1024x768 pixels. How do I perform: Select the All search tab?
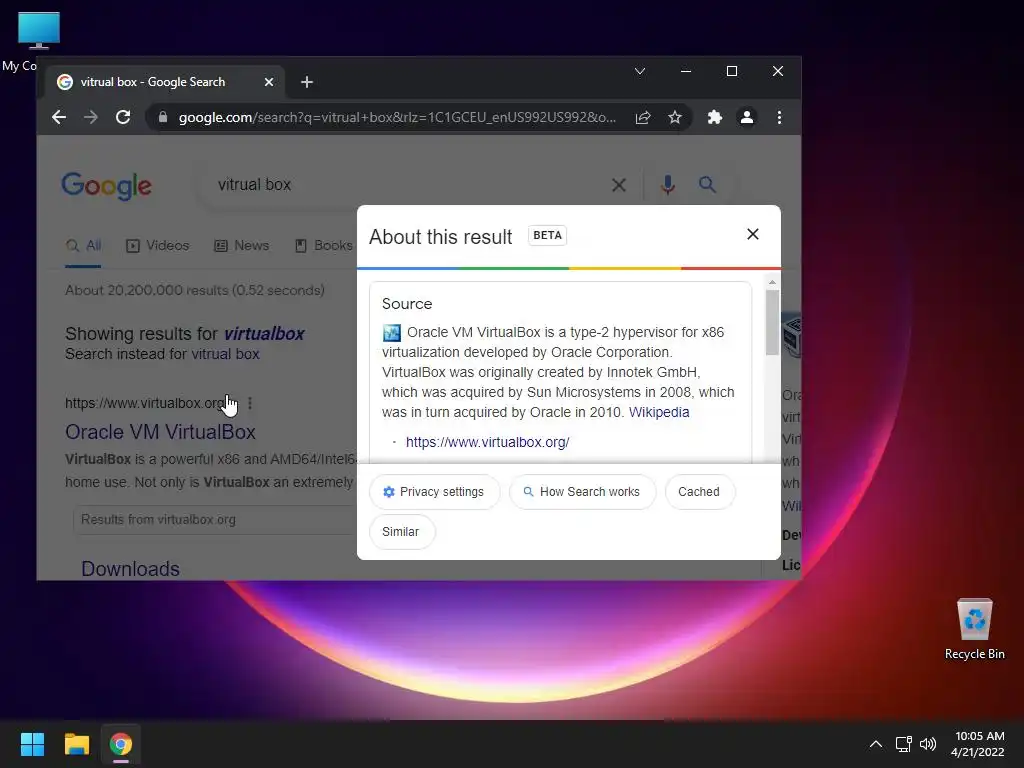coord(84,246)
